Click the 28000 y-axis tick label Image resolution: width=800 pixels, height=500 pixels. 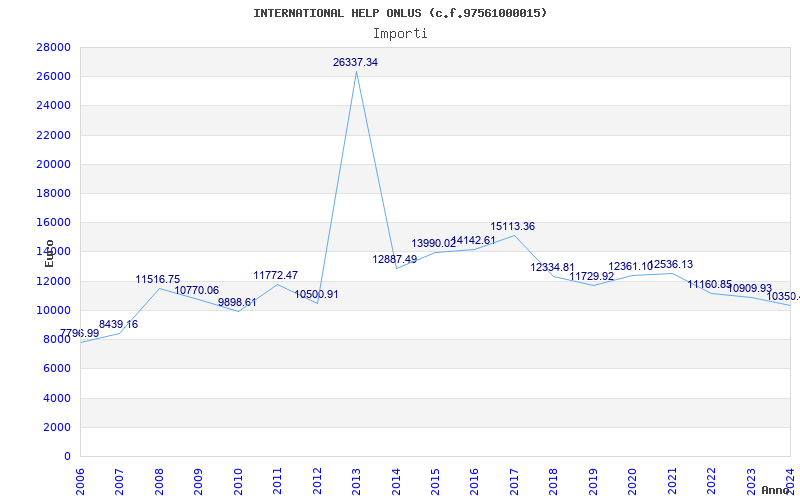pos(53,47)
